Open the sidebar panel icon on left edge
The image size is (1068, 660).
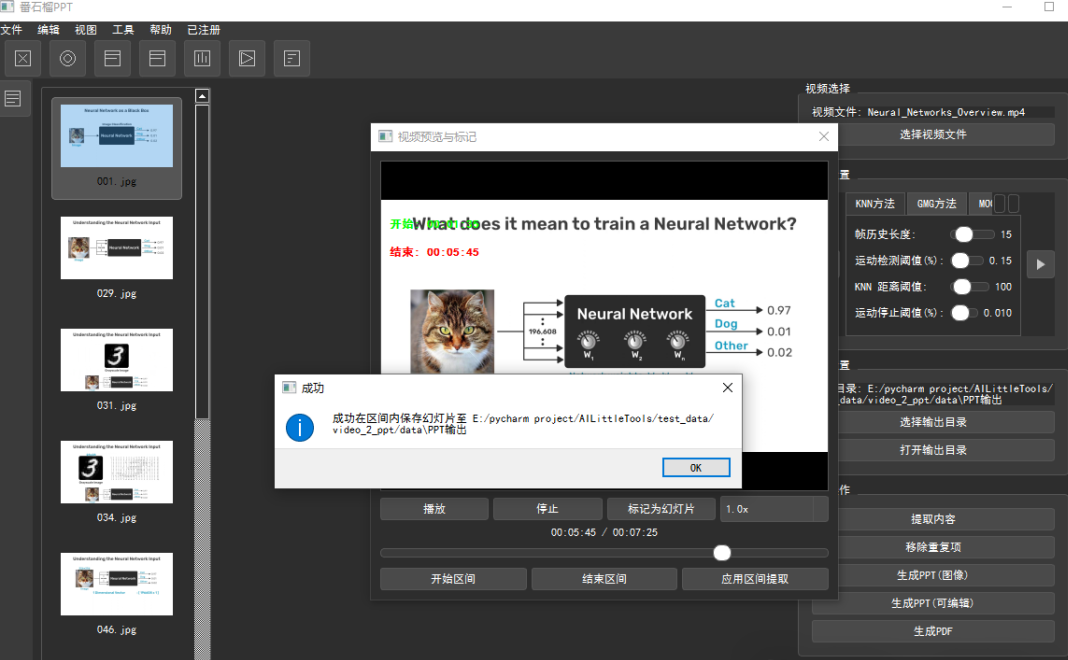tap(13, 97)
